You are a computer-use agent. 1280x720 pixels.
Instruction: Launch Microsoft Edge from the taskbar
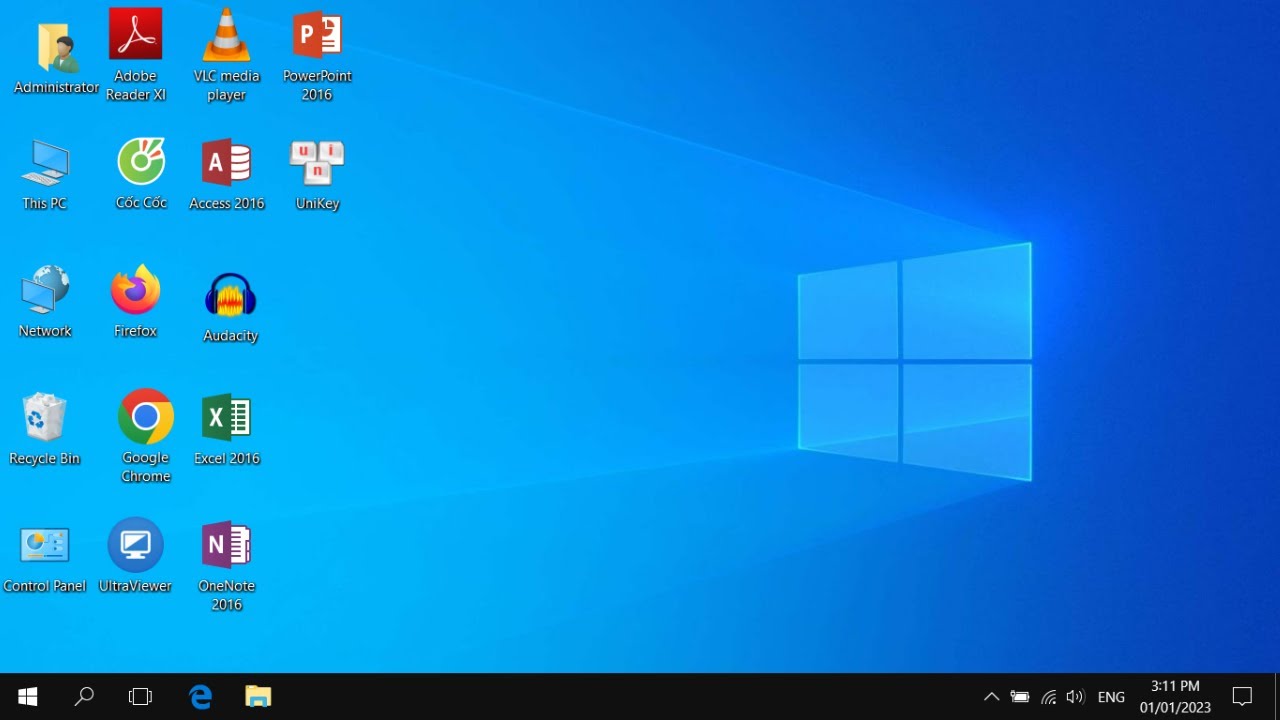pyautogui.click(x=201, y=697)
